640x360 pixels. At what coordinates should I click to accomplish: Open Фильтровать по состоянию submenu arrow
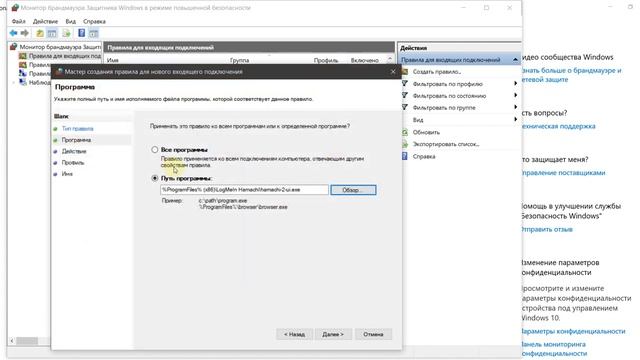[516, 96]
